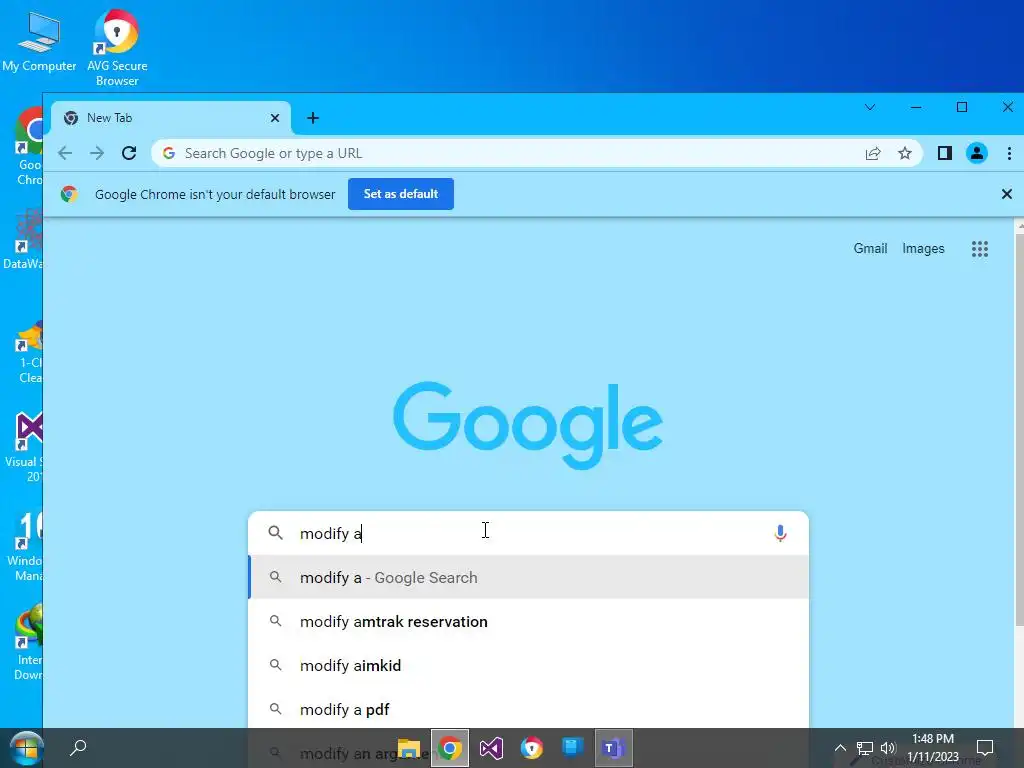Viewport: 1024px width, 768px height.
Task: Click the Chrome logo in the infobar
Action: click(69, 194)
